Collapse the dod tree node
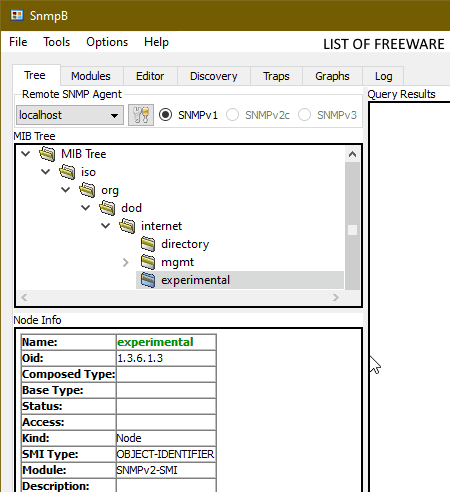 point(86,208)
